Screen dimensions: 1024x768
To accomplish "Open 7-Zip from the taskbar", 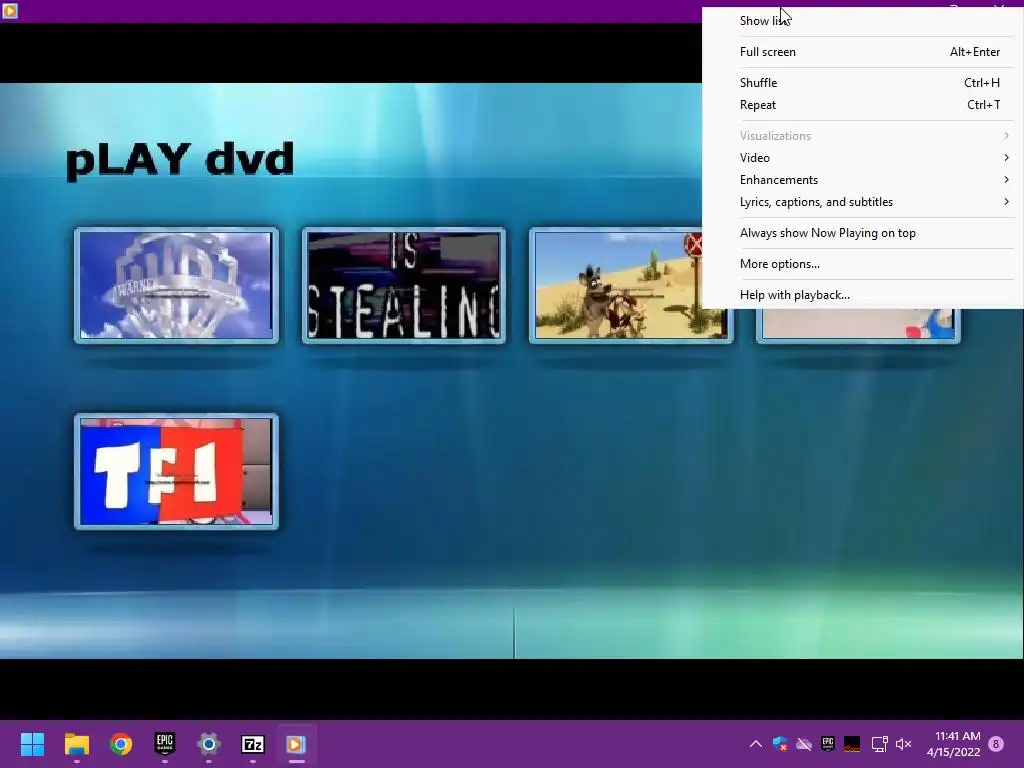I will [x=253, y=744].
